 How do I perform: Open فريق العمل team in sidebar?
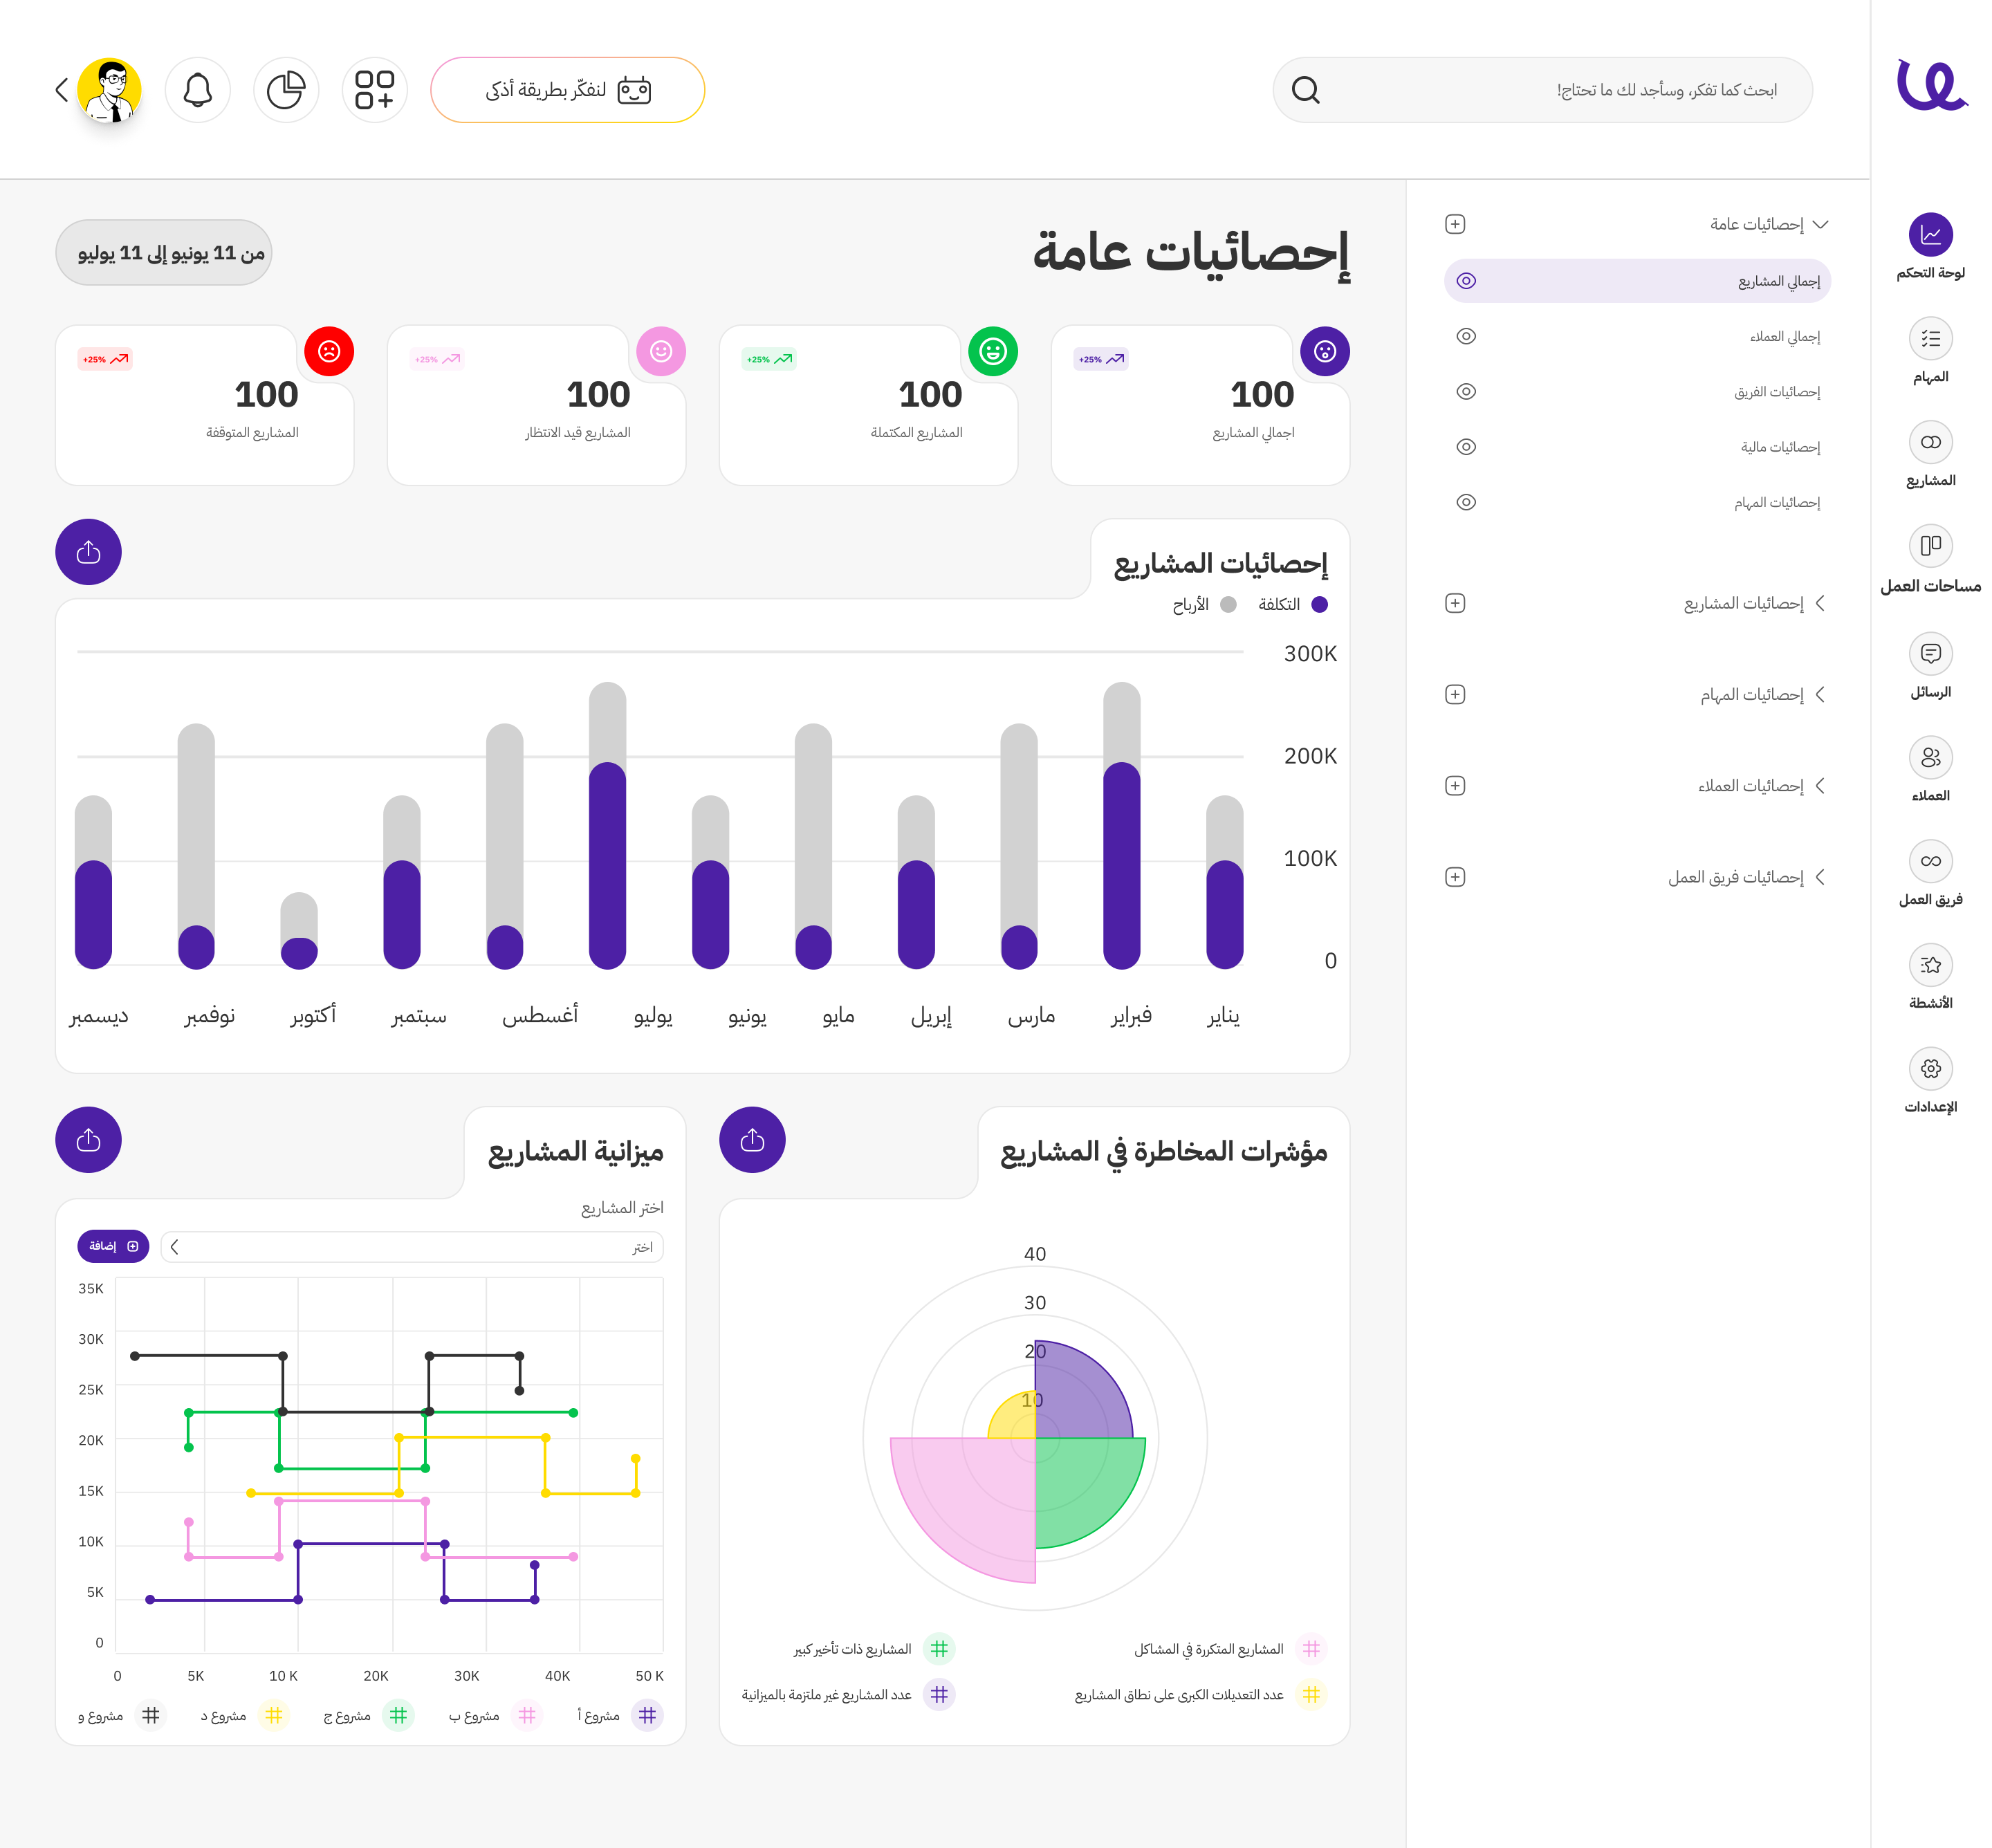click(x=1930, y=873)
